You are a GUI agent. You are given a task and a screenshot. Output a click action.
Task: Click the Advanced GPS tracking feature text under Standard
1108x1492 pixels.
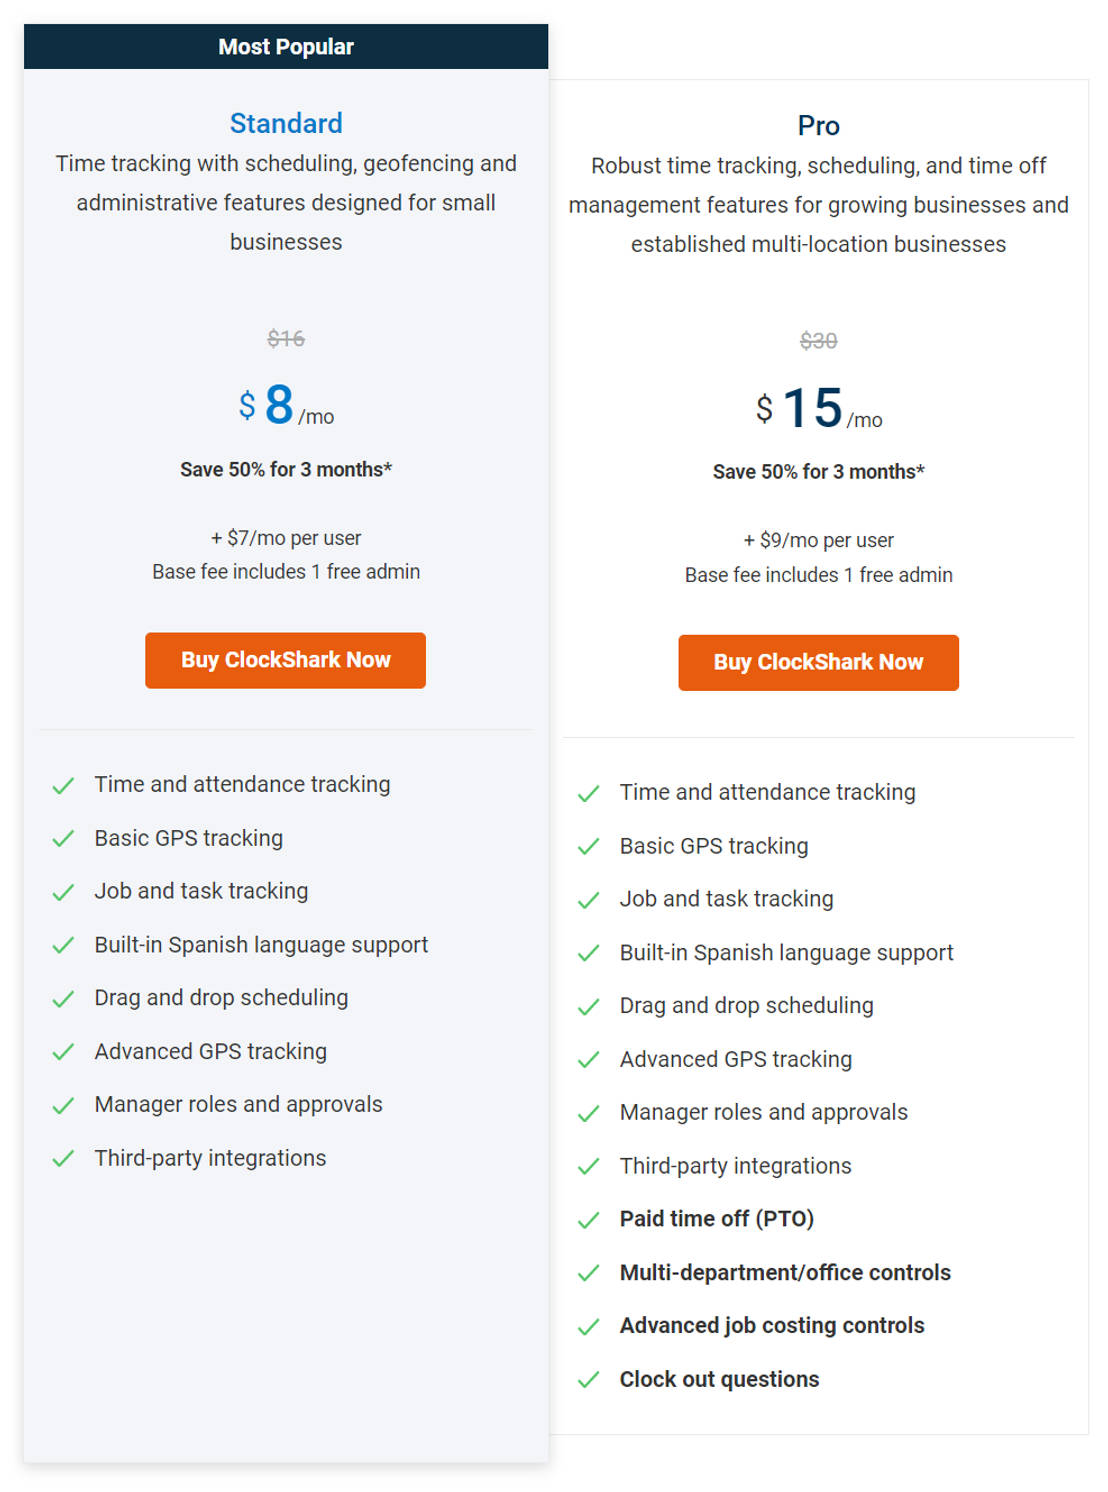pyautogui.click(x=210, y=1052)
